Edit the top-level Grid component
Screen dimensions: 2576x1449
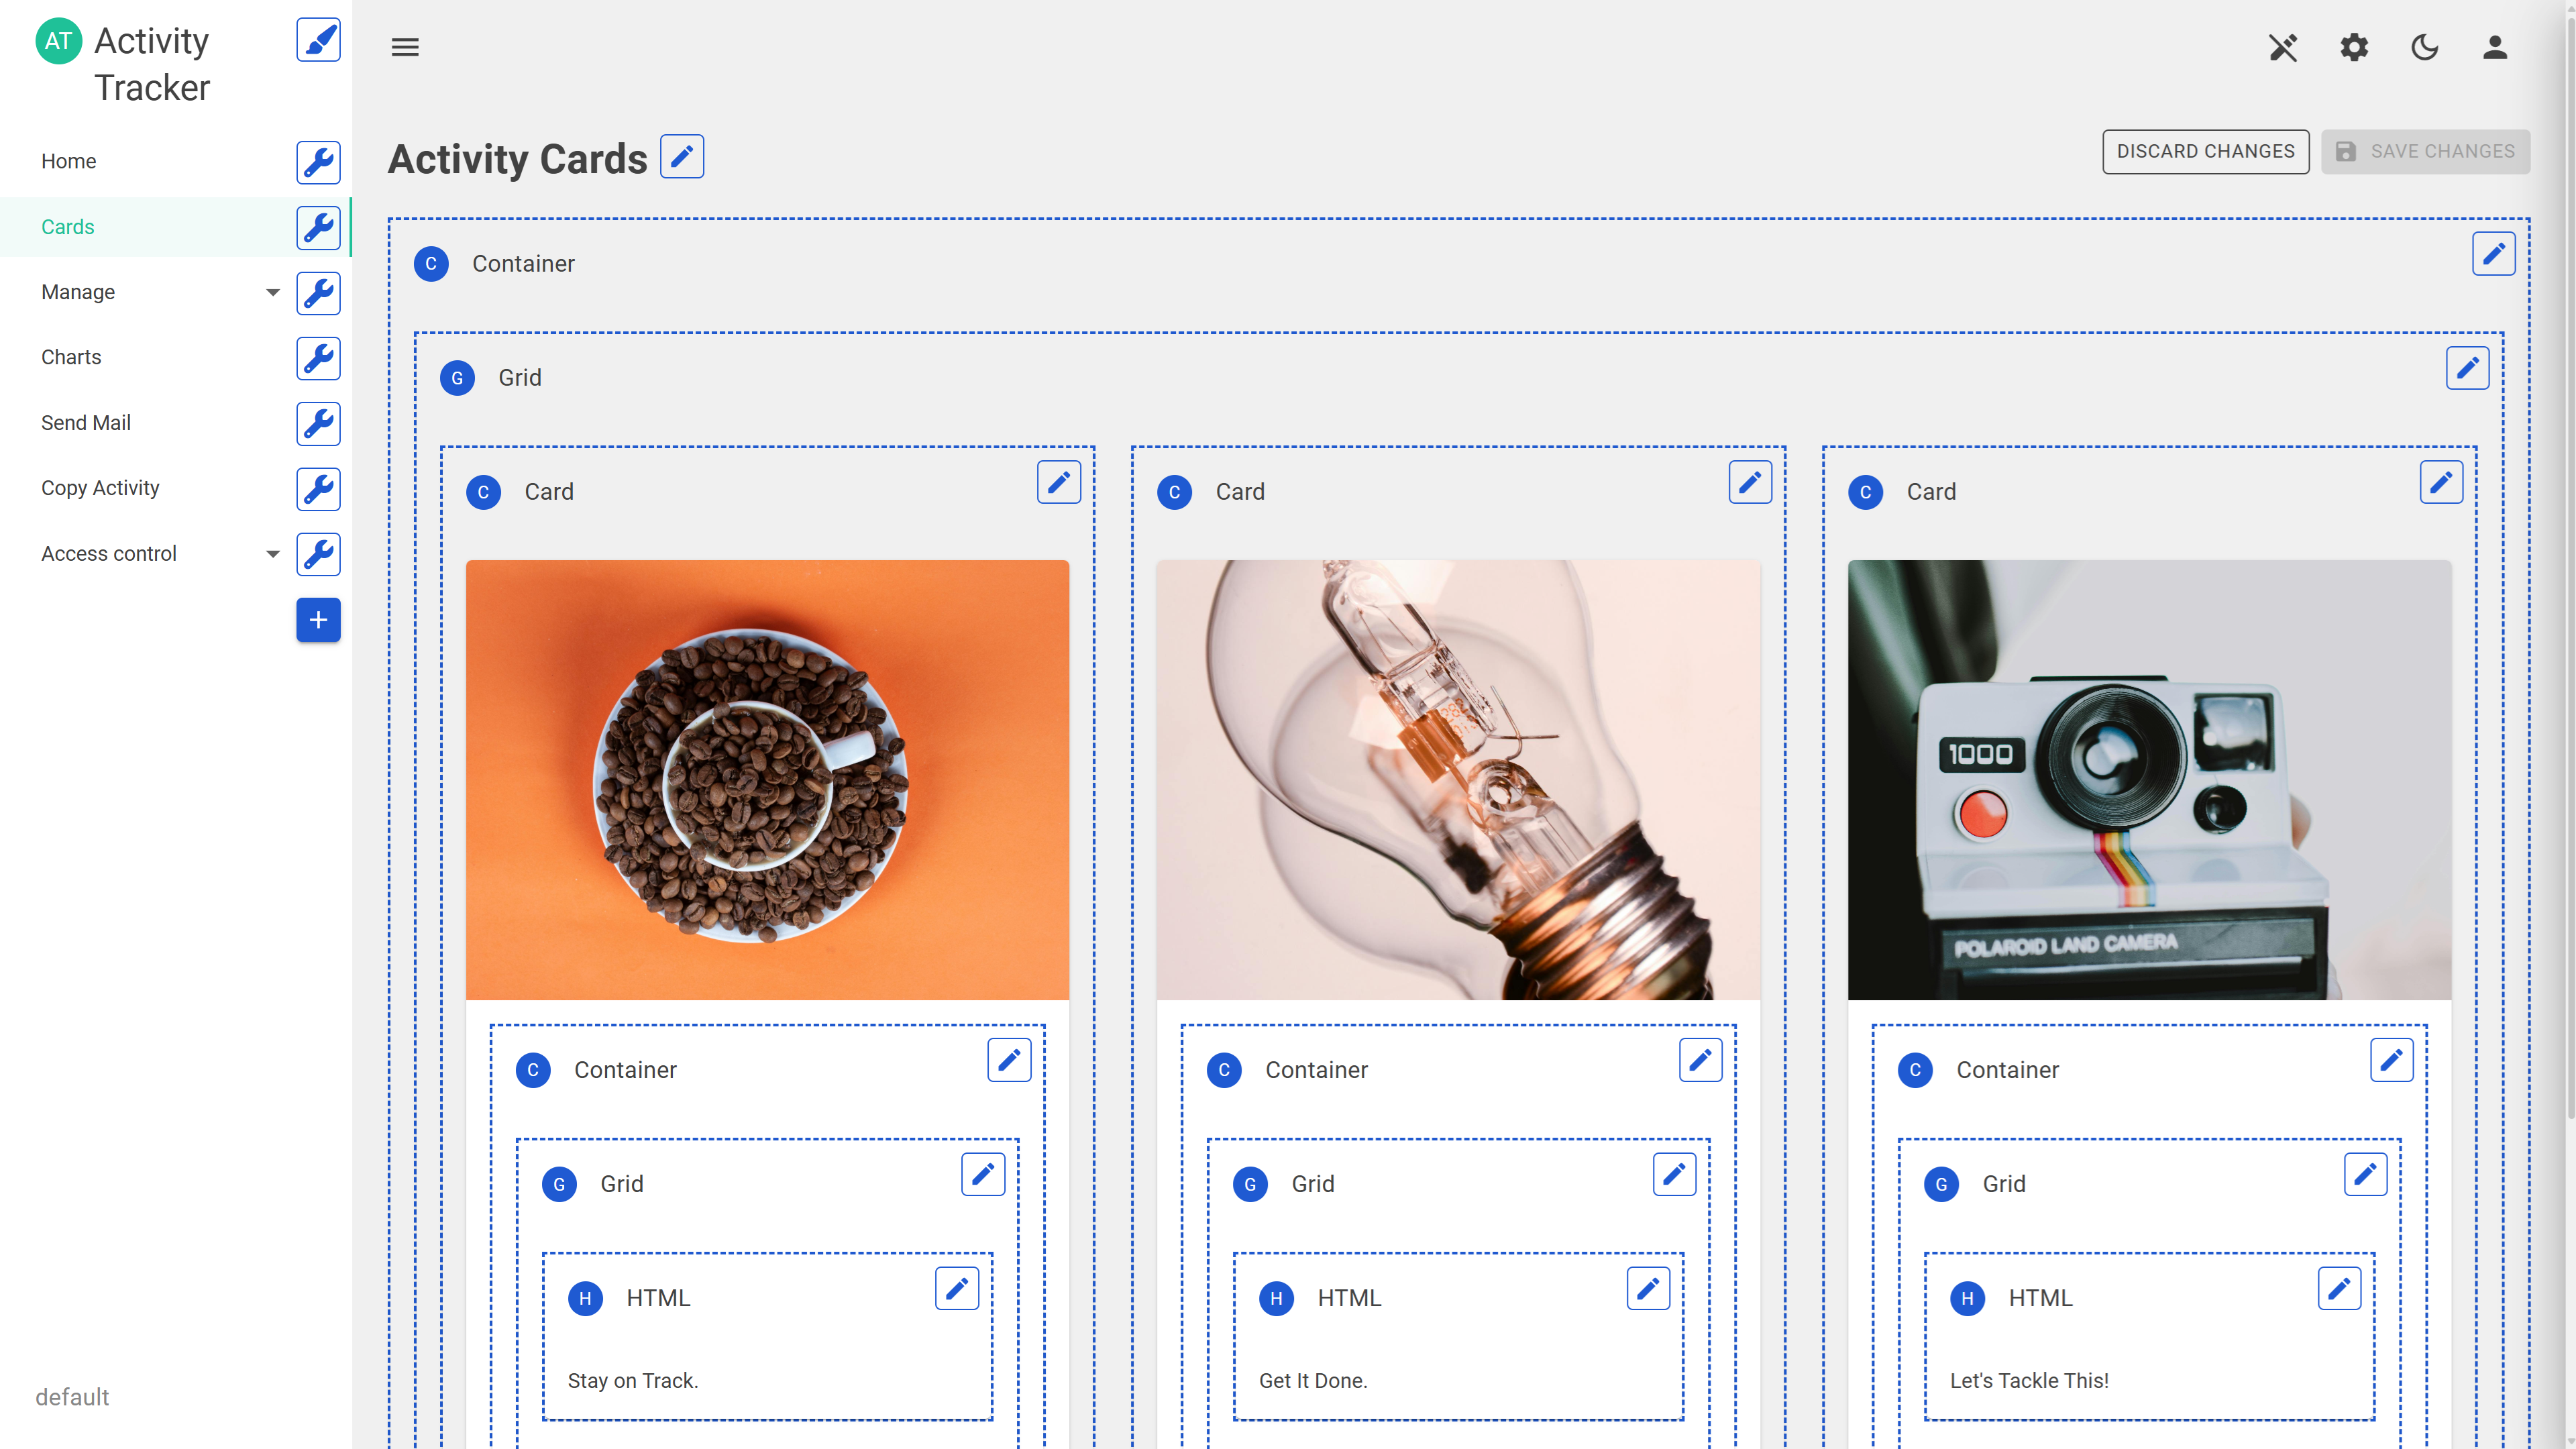pyautogui.click(x=2467, y=368)
